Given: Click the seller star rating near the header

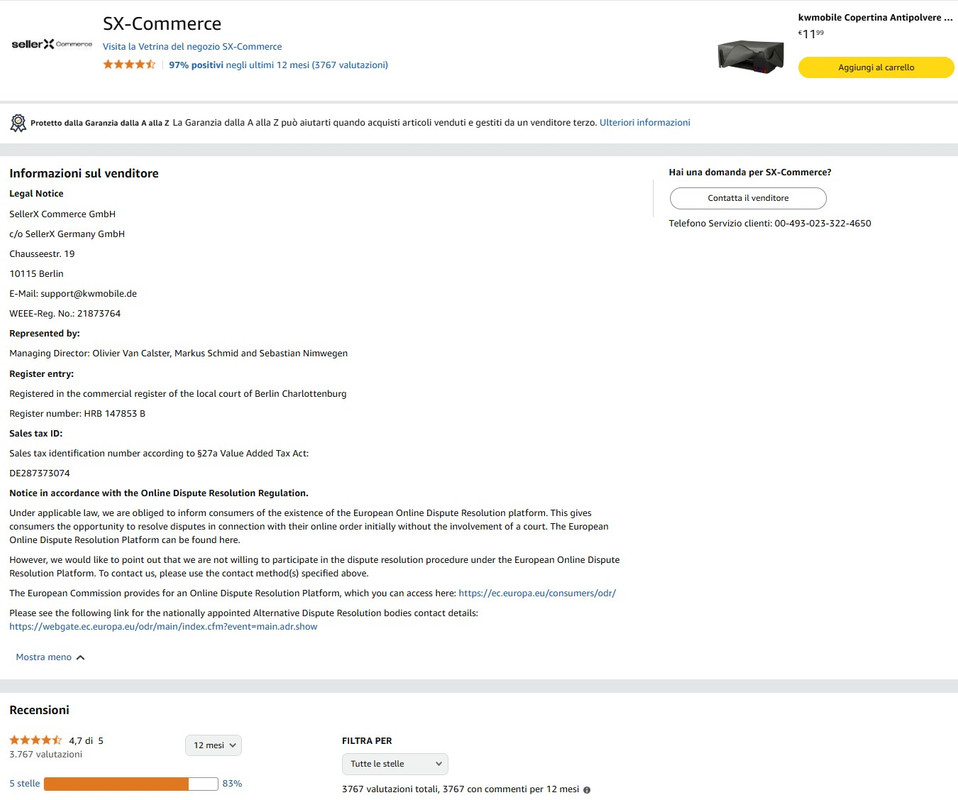Looking at the screenshot, I should tap(129, 64).
